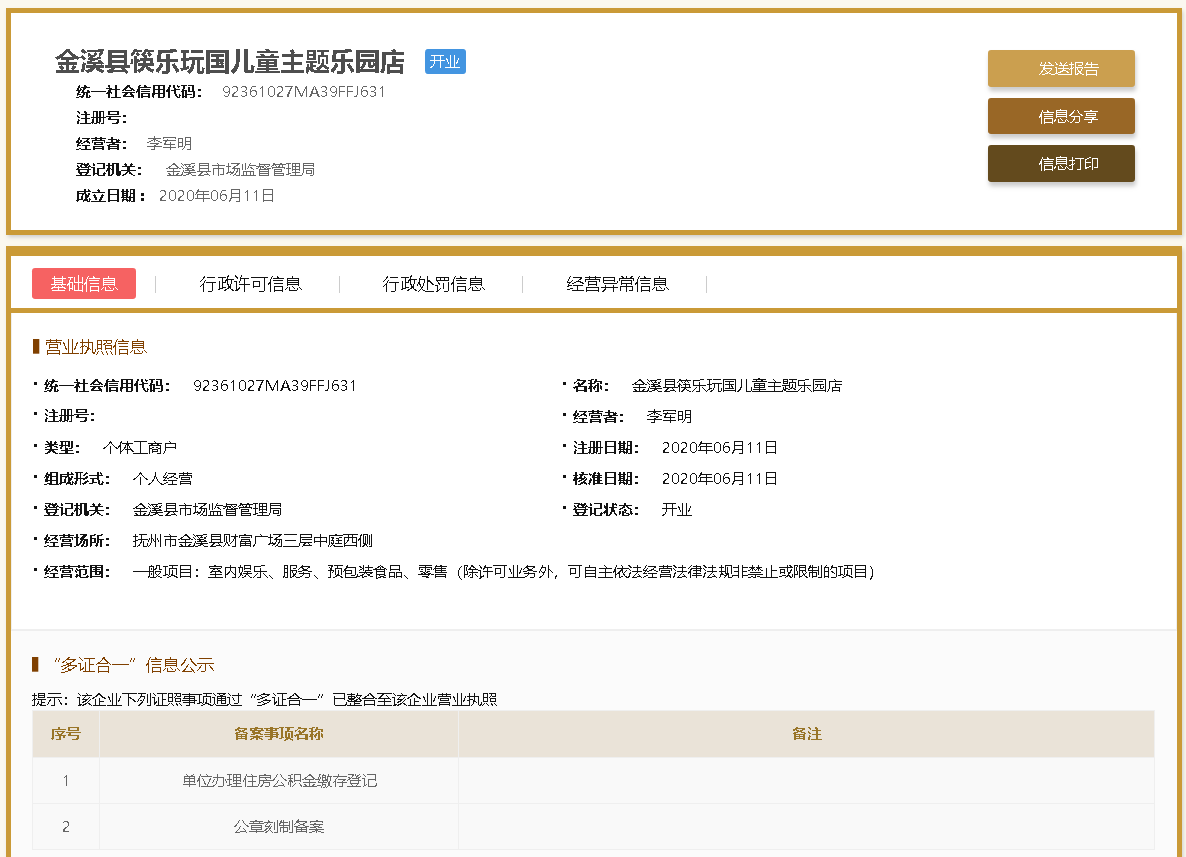Viewport: 1186px width, 857px height.
Task: Click the 经营者 value 李军明 in license info
Action: click(x=669, y=417)
